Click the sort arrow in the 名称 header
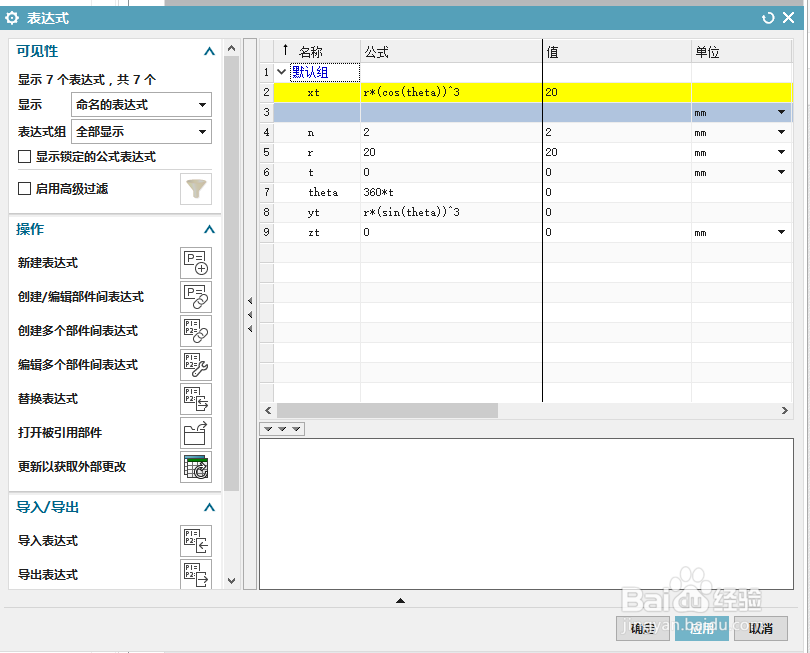The image size is (810, 653). pos(285,50)
